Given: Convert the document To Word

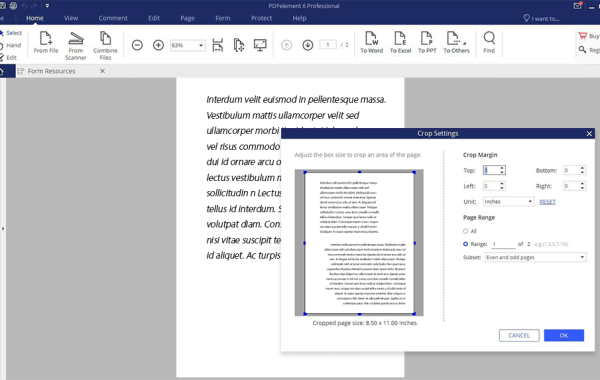Looking at the screenshot, I should 372,42.
